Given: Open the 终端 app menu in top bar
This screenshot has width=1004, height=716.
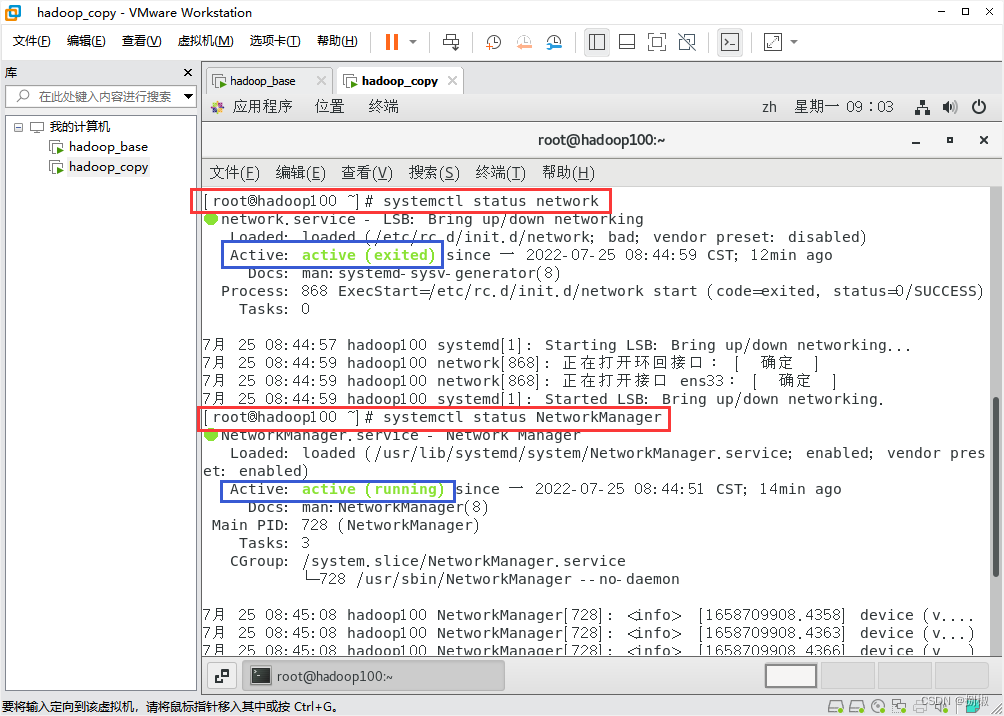Looking at the screenshot, I should 384,106.
